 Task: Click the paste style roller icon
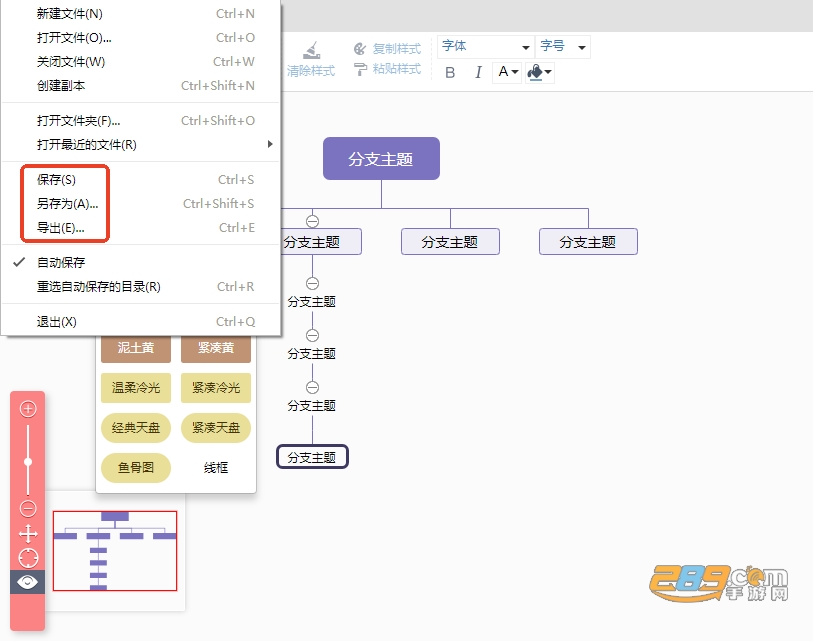(x=360, y=69)
